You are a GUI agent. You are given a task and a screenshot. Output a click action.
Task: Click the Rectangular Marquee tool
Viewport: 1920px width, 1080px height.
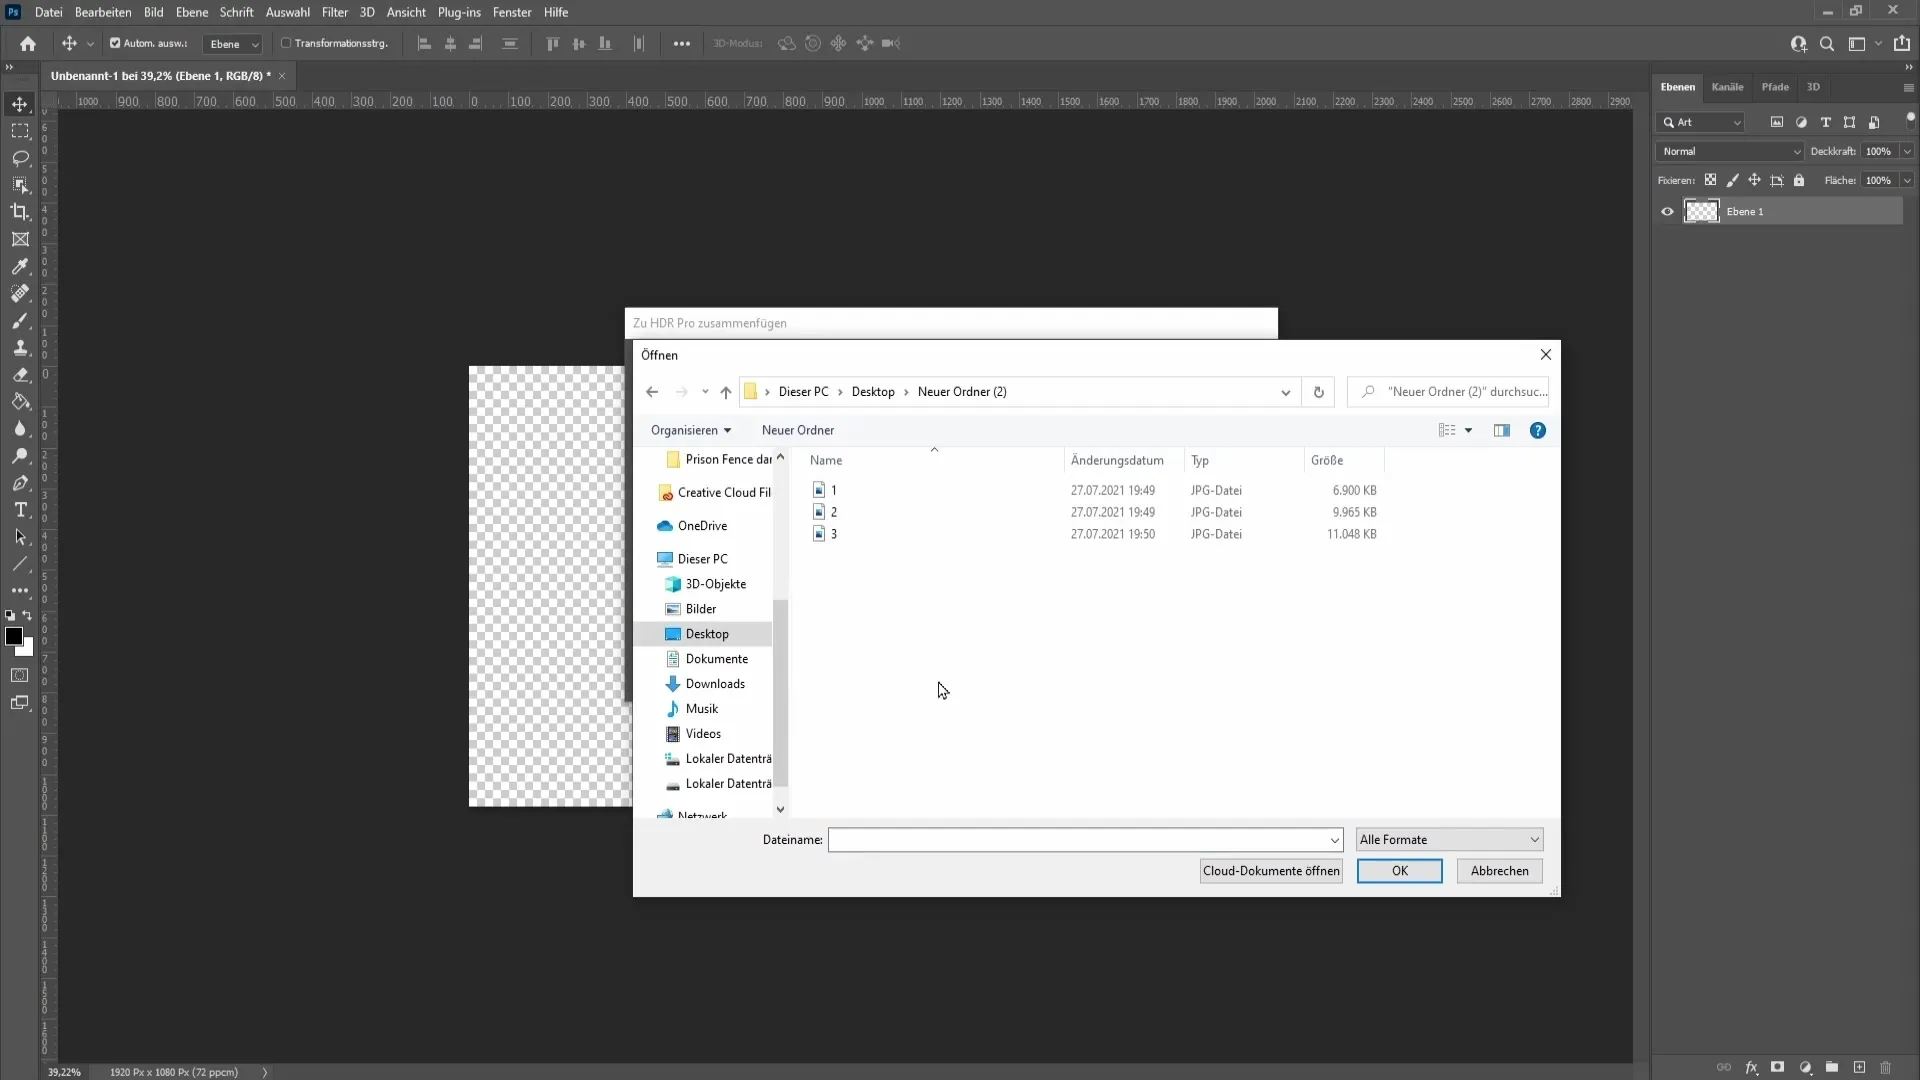pos(20,131)
